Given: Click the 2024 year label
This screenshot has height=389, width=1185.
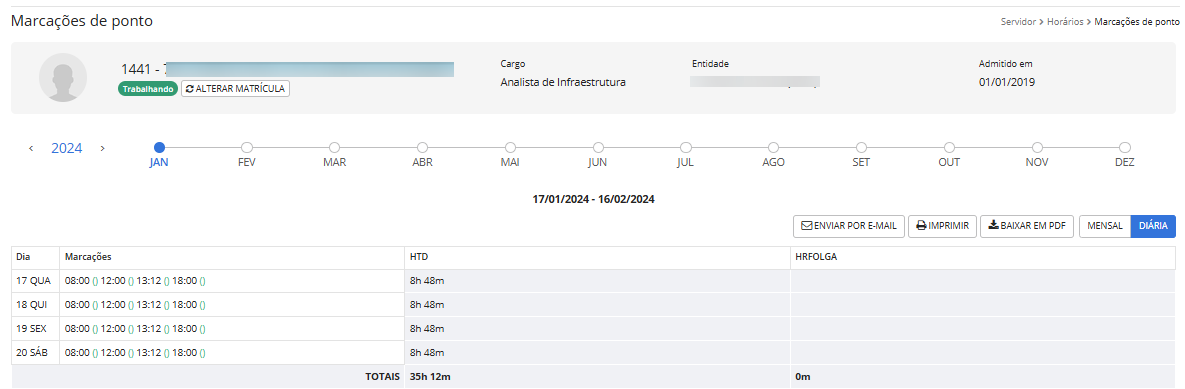Looking at the screenshot, I should coord(67,149).
